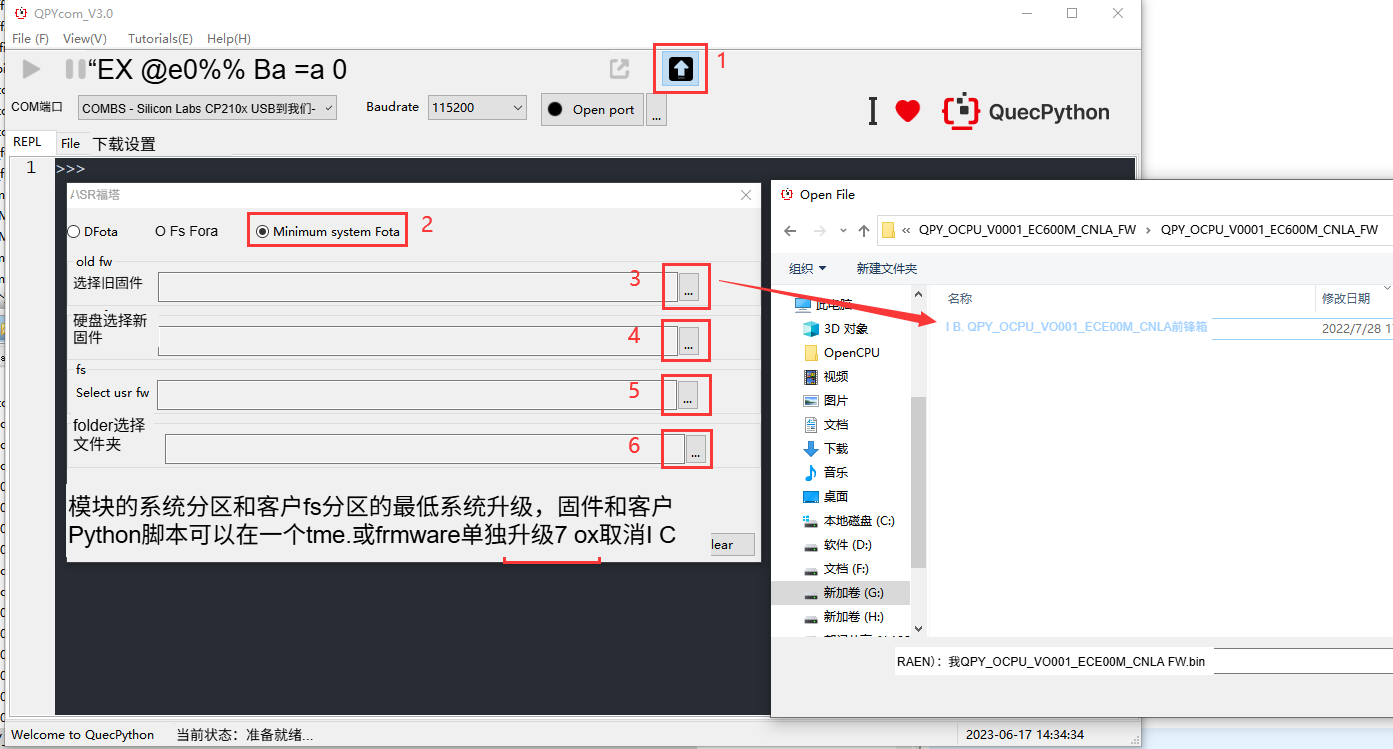The width and height of the screenshot is (1393, 749).
Task: Click the Open File sidebar scrollbar thumb
Action: pyautogui.click(x=918, y=480)
